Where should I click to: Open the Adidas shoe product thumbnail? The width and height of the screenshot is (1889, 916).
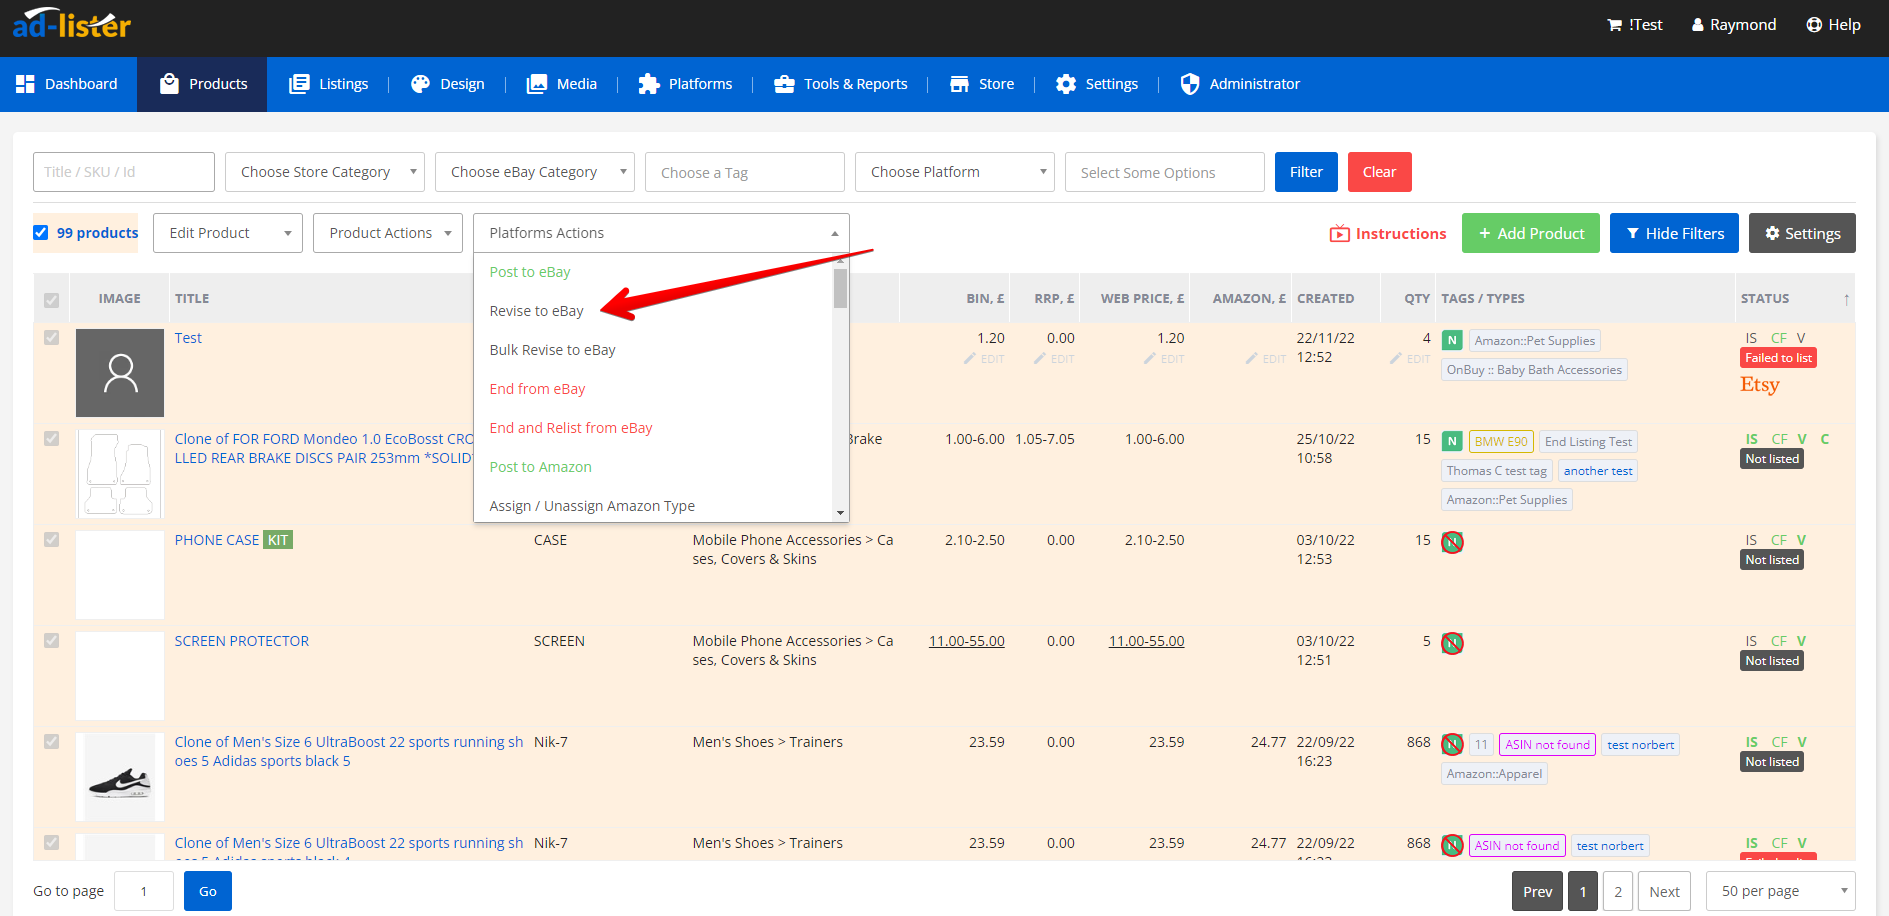pyautogui.click(x=120, y=777)
